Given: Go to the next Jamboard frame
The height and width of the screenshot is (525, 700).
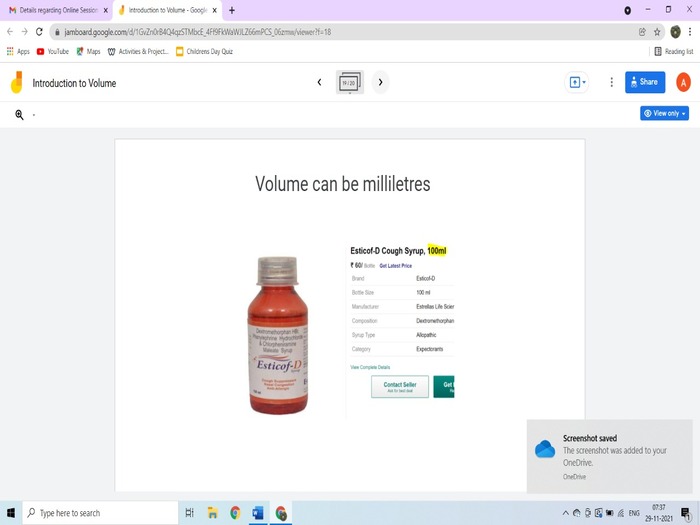Looking at the screenshot, I should 380,82.
